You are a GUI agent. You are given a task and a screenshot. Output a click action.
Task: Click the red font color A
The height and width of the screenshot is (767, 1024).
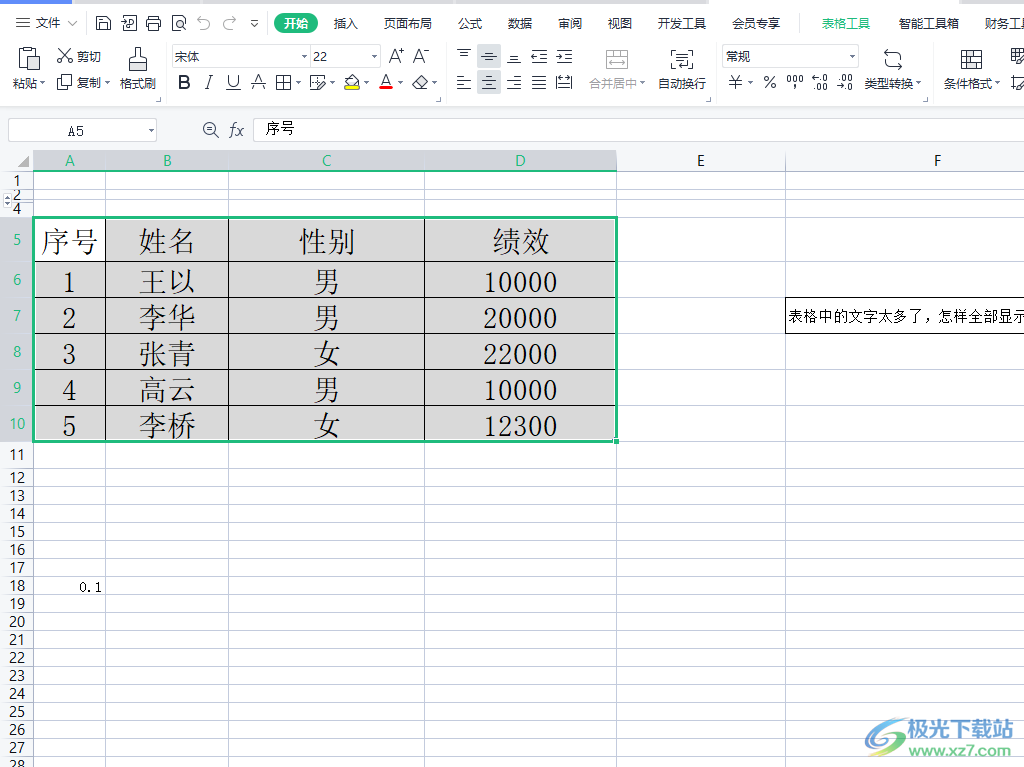tap(386, 82)
